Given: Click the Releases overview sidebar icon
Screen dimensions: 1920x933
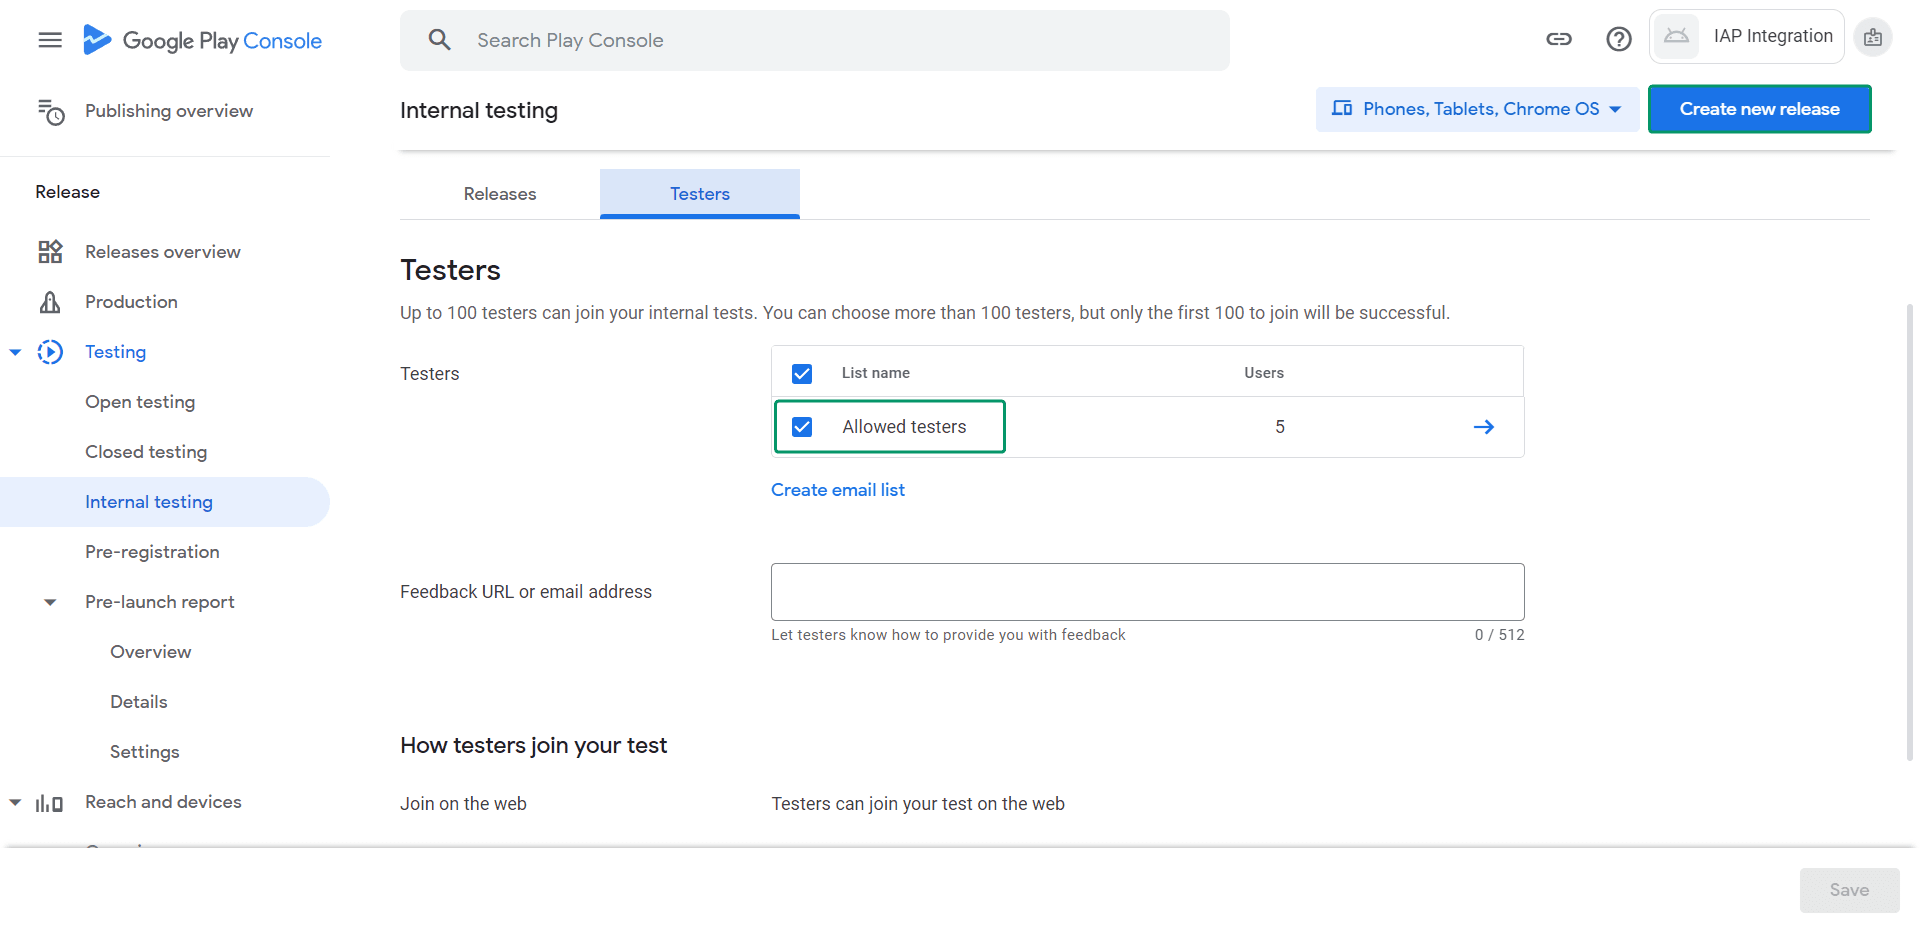Looking at the screenshot, I should tap(50, 252).
